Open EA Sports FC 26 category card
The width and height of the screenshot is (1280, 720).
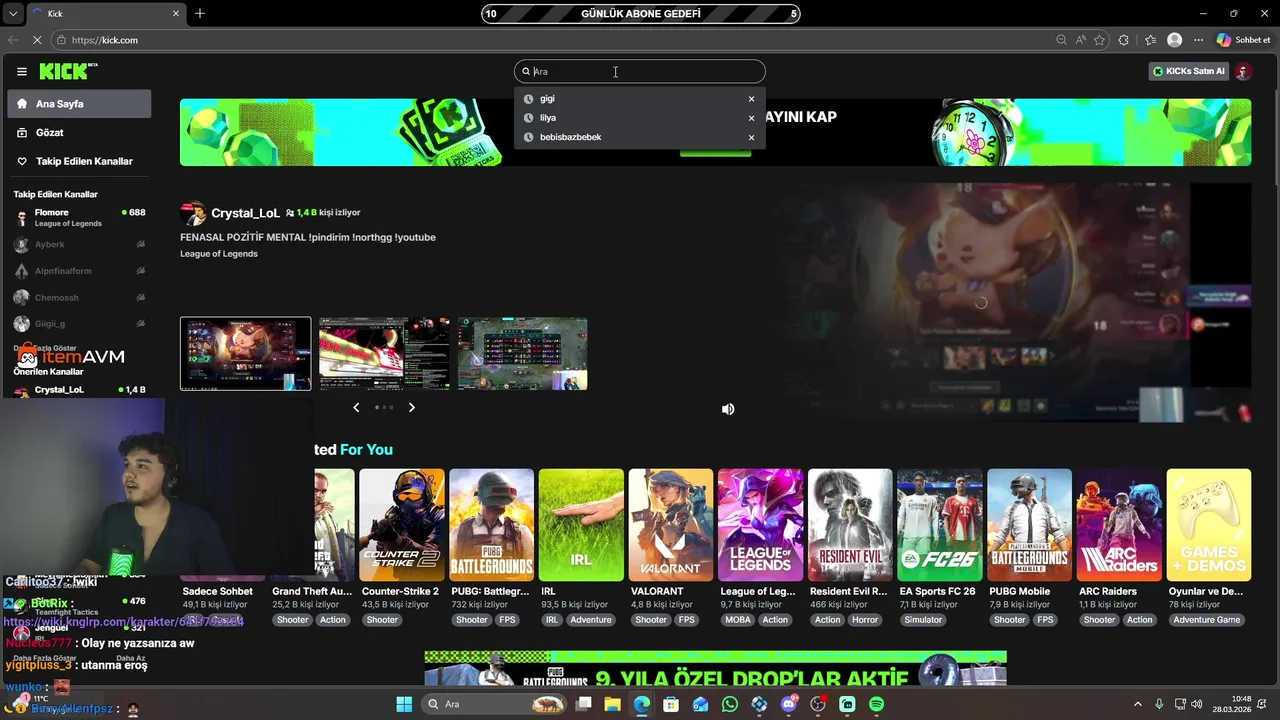point(940,525)
